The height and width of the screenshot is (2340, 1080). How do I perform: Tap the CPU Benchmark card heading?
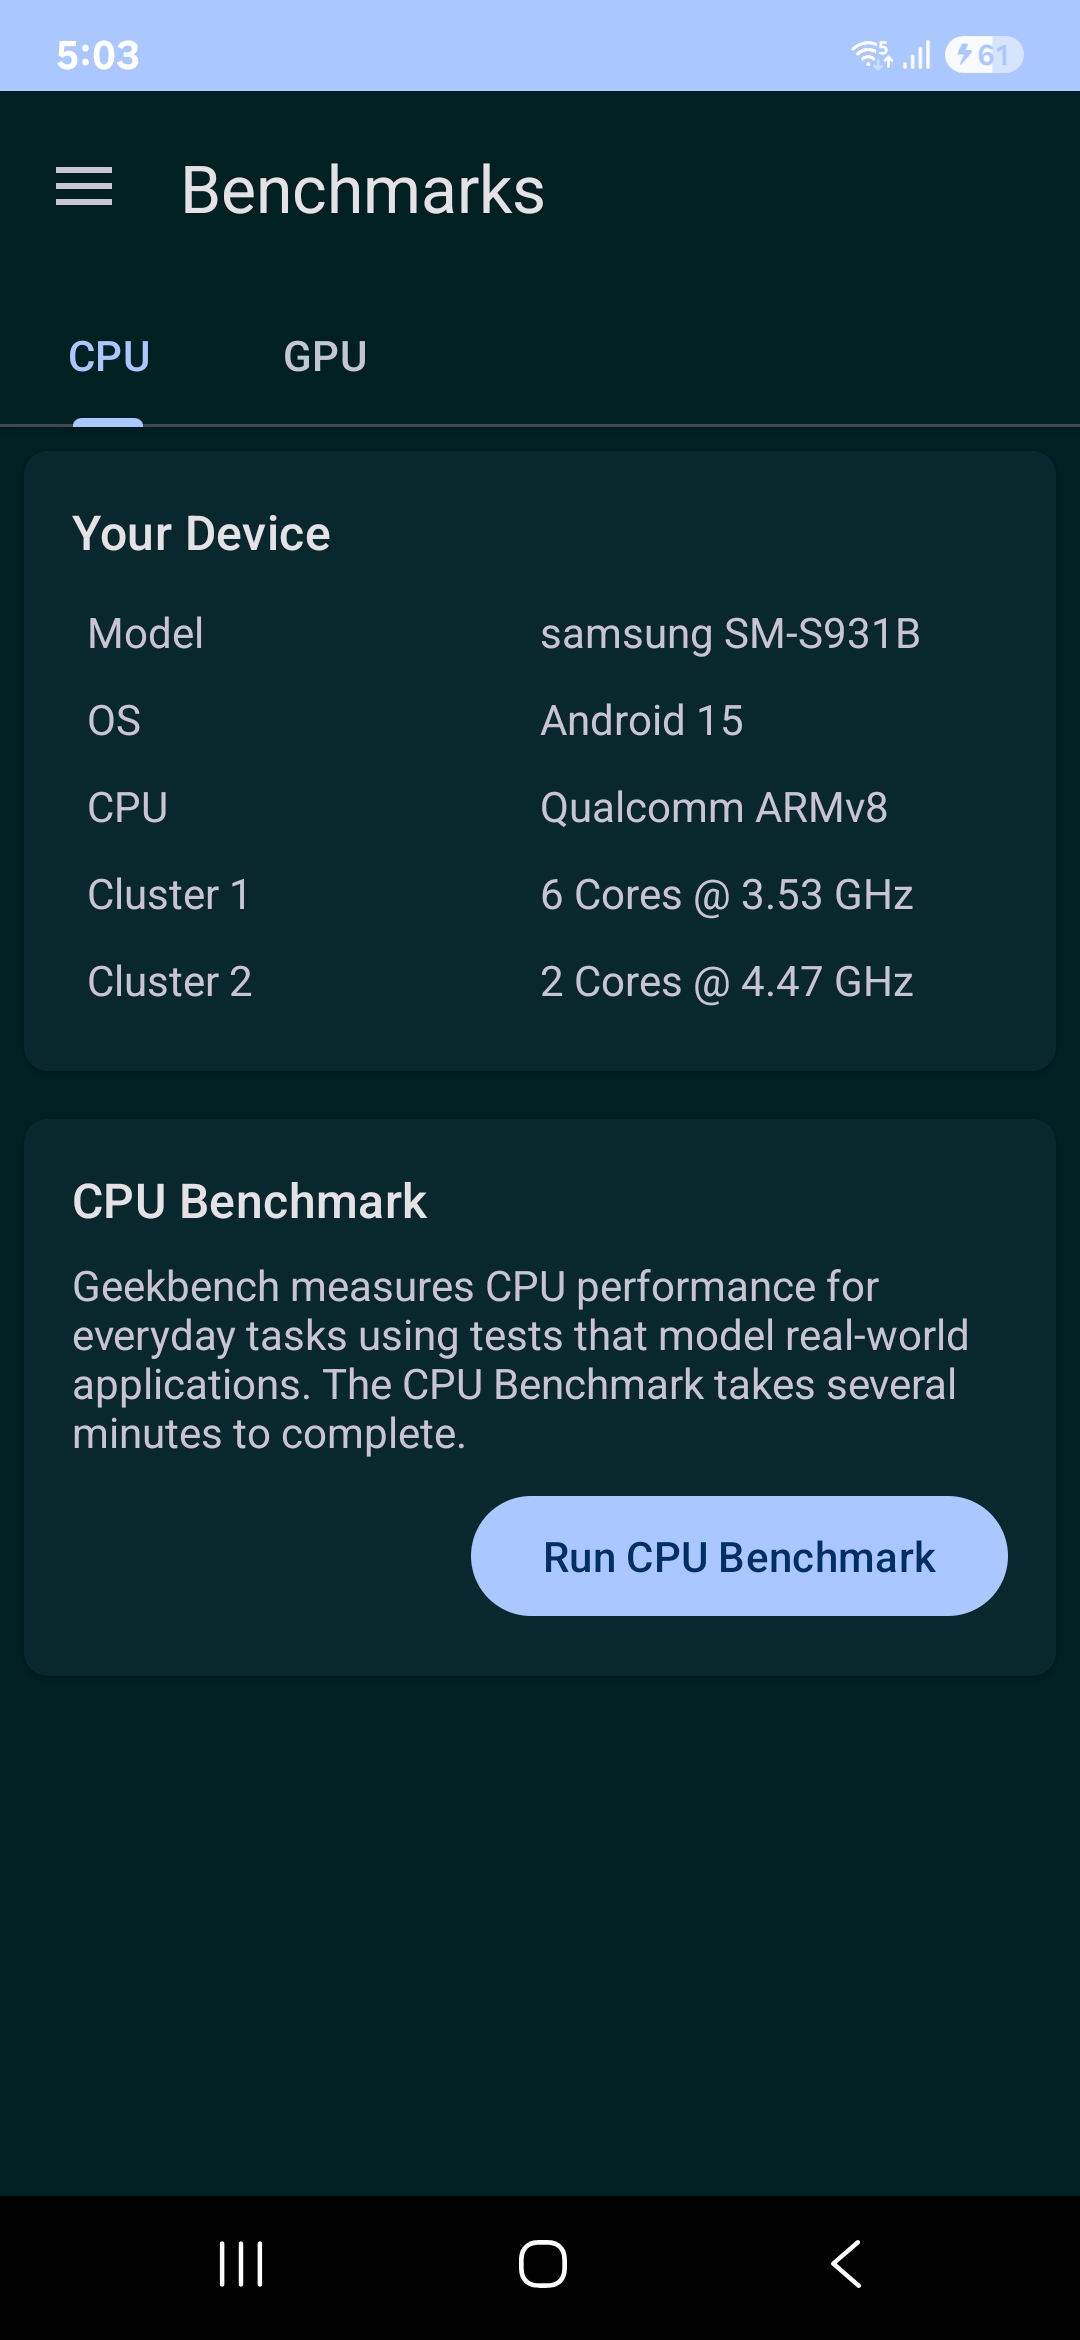click(249, 1201)
